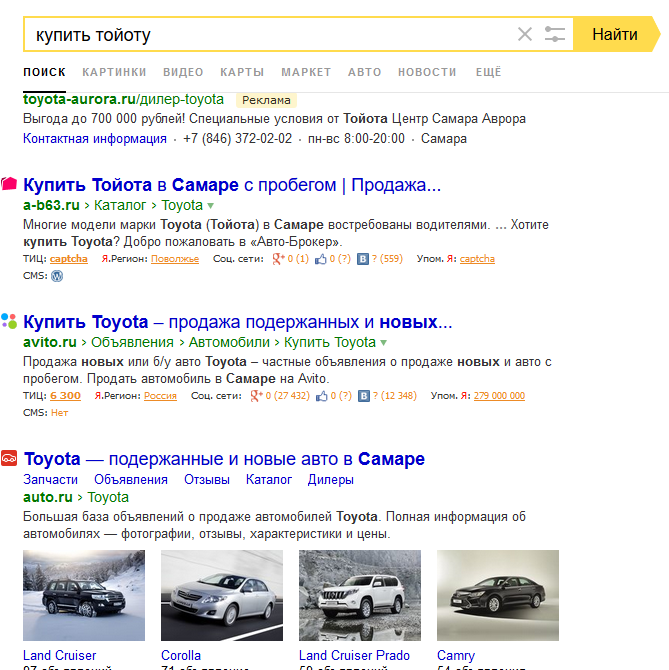Open the ЕЩЁ more services menu
Screen dimensions: 669x670
(488, 72)
